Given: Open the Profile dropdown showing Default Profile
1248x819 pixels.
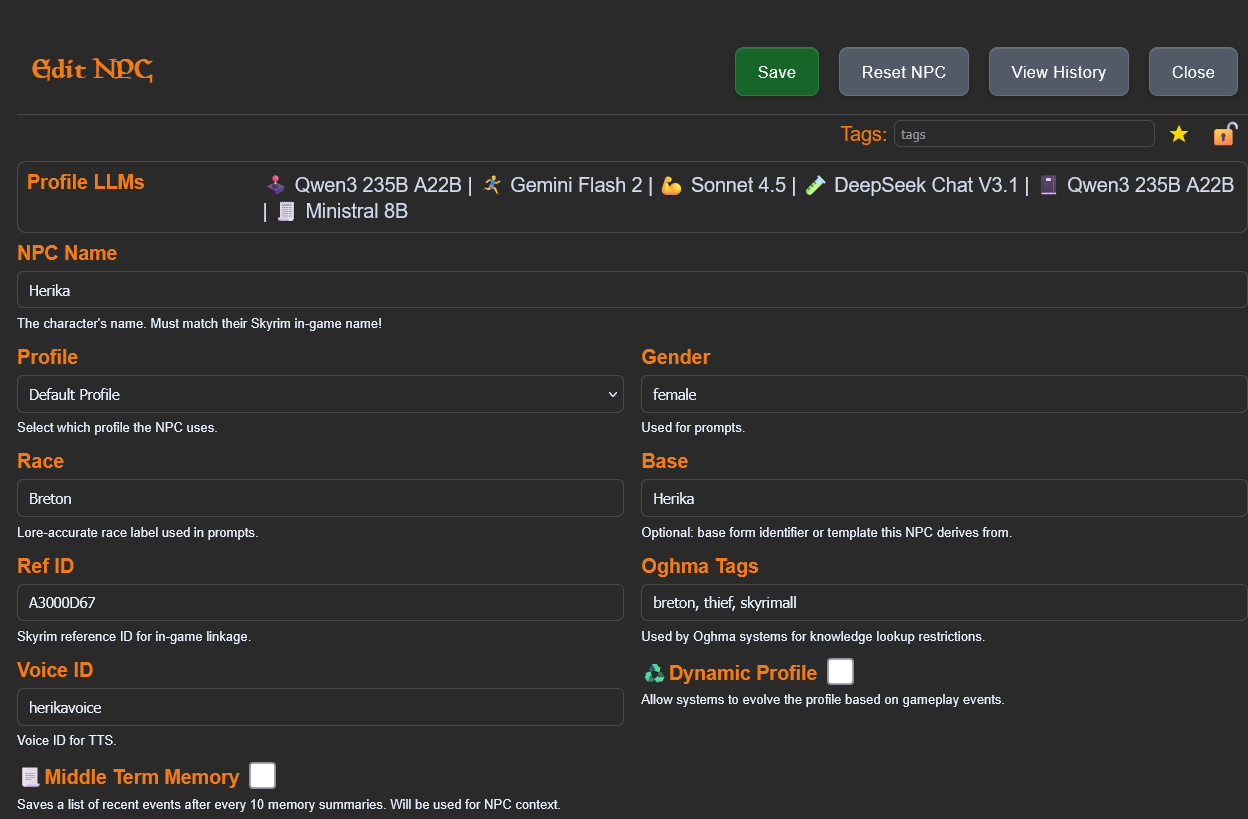Looking at the screenshot, I should 320,394.
